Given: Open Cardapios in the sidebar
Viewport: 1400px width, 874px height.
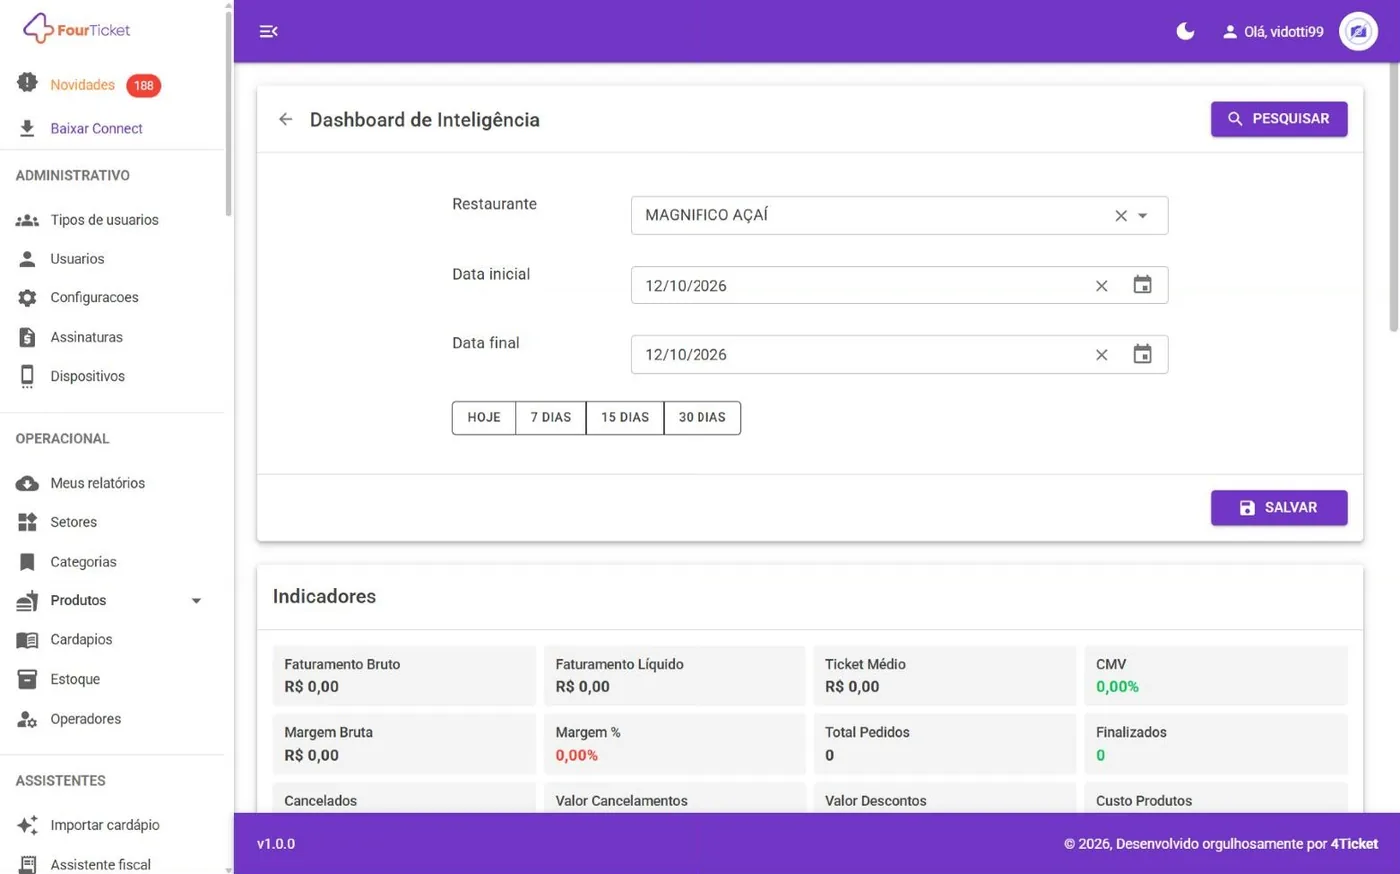Looking at the screenshot, I should tap(81, 640).
